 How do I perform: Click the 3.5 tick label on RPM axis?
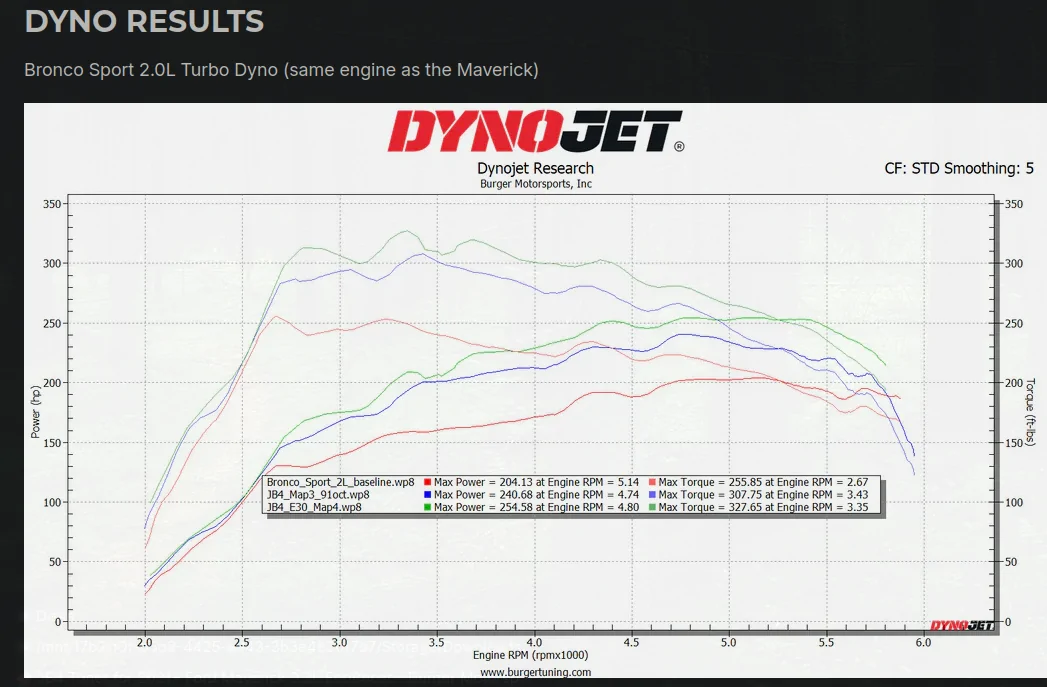(x=436, y=642)
